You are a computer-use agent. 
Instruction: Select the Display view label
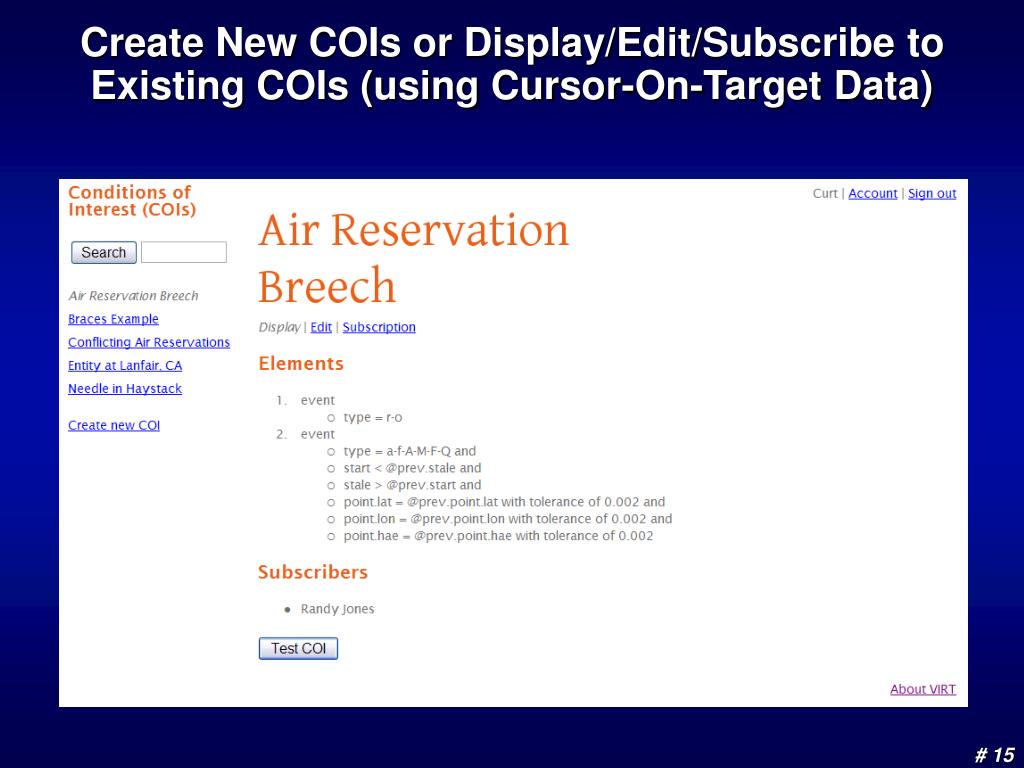[x=280, y=327]
